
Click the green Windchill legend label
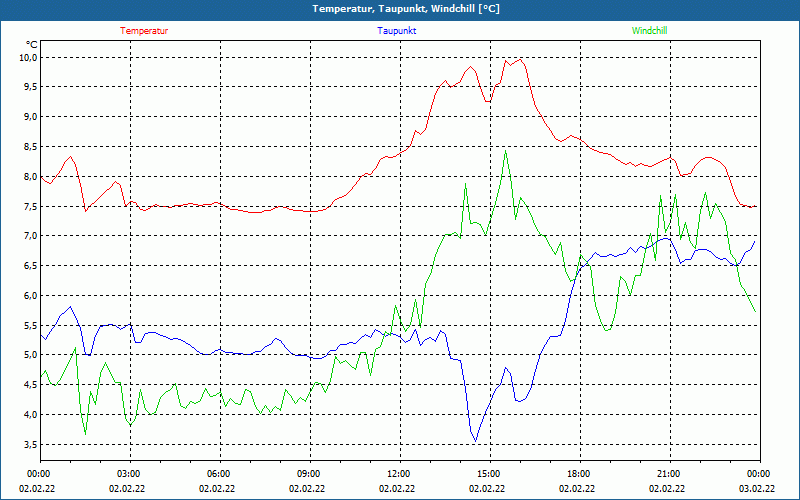649,31
